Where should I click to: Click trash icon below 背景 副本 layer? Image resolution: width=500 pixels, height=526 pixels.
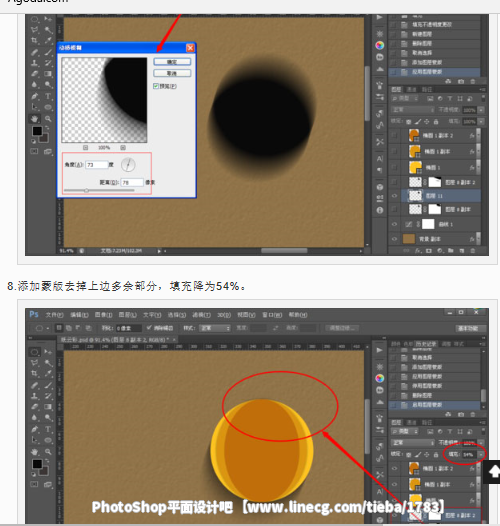(472, 251)
